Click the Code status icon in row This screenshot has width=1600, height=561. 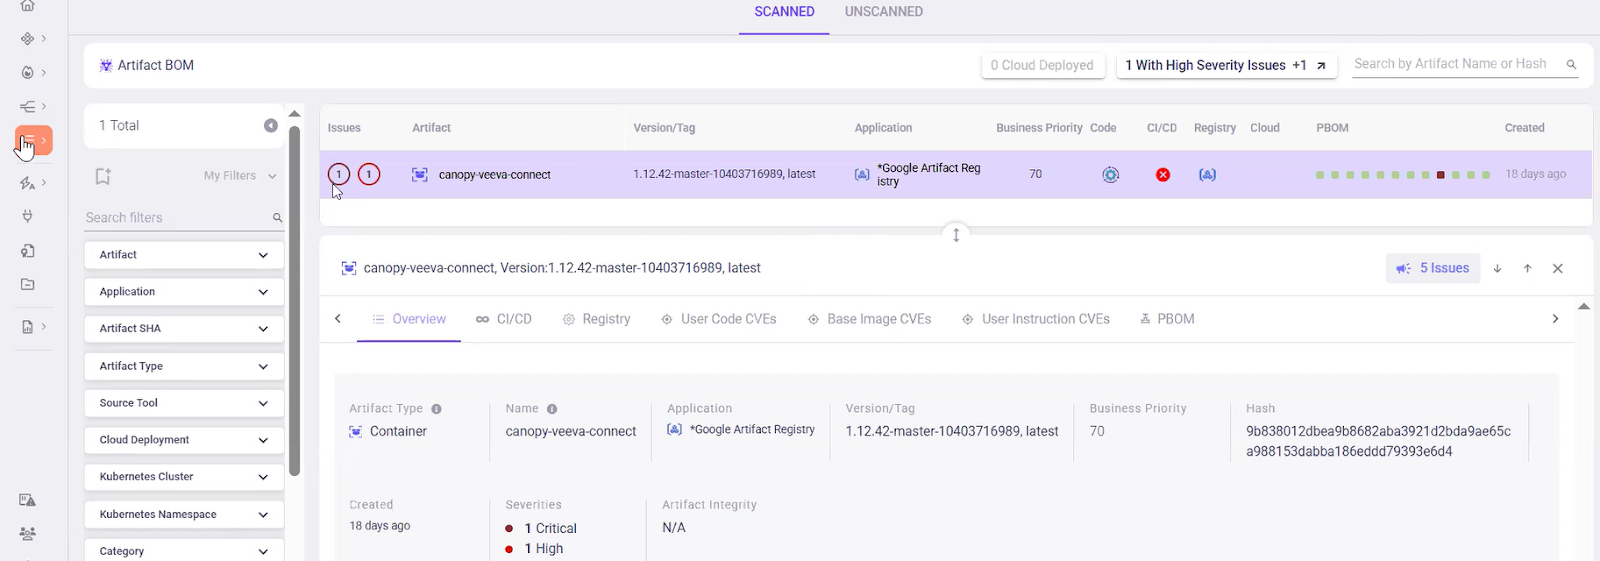(x=1110, y=175)
